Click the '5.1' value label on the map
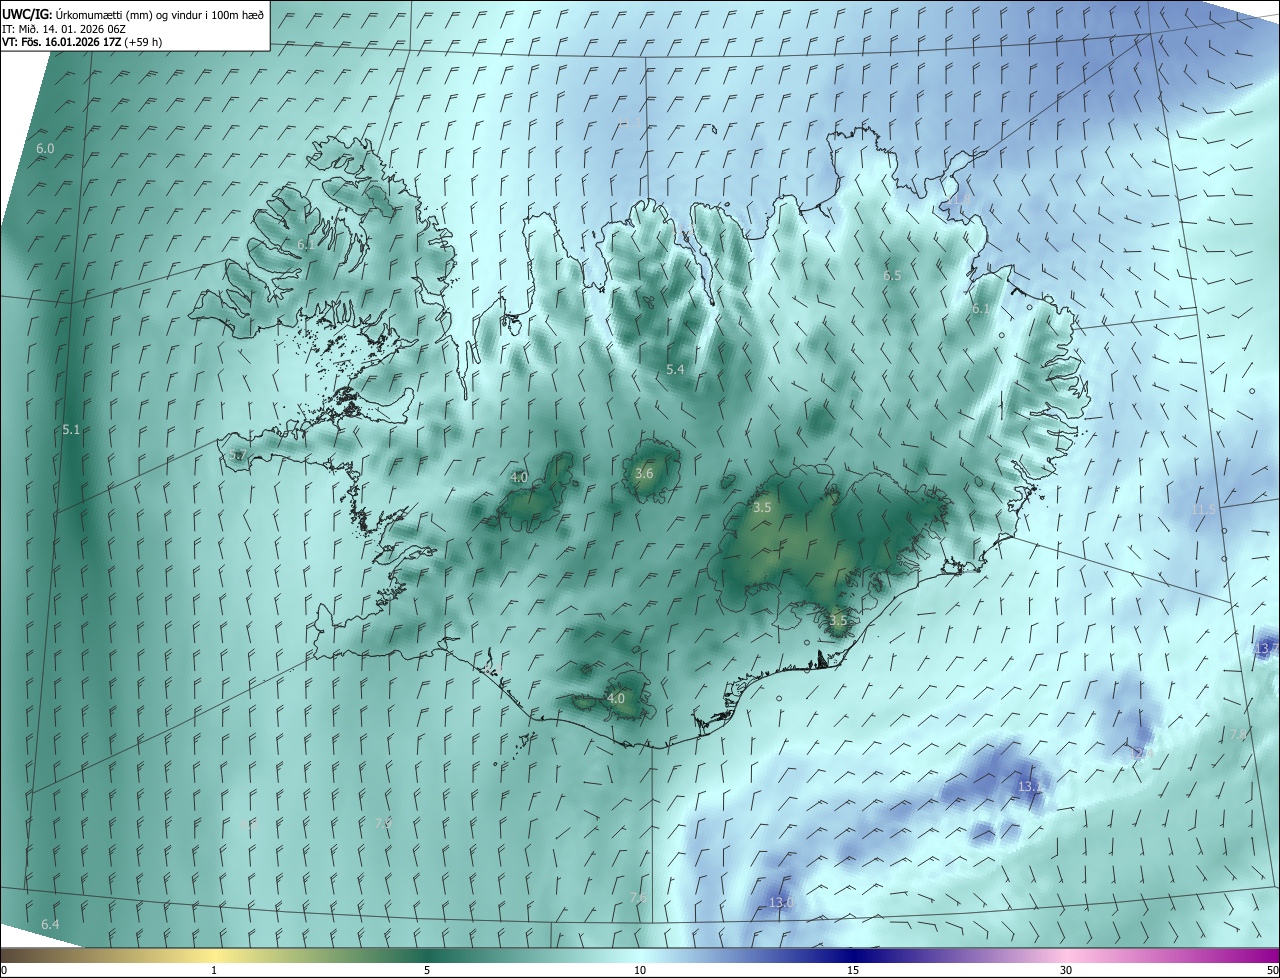Viewport: 1280px width, 978px height. click(x=71, y=429)
